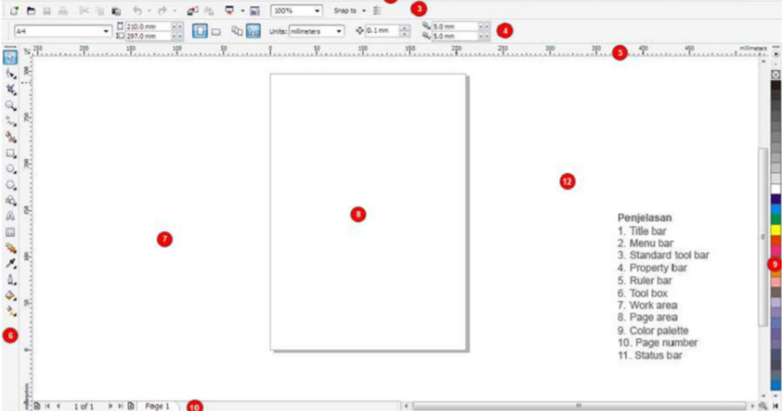This screenshot has height=411, width=782.
Task: Click the Redo arrow
Action: pos(162,10)
